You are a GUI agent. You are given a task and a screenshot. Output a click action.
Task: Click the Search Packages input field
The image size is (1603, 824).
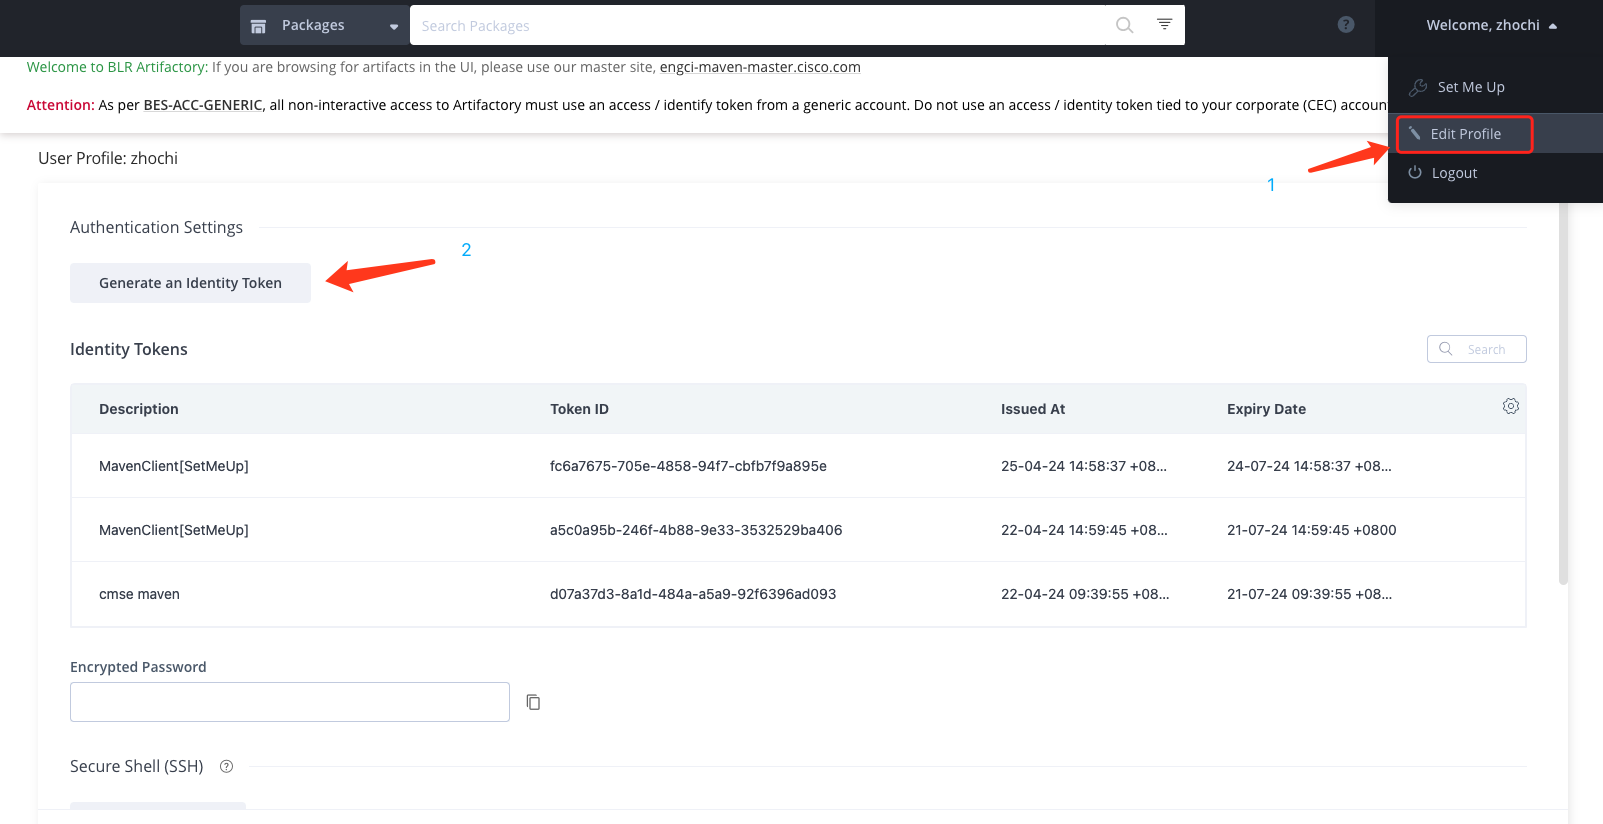click(x=760, y=25)
